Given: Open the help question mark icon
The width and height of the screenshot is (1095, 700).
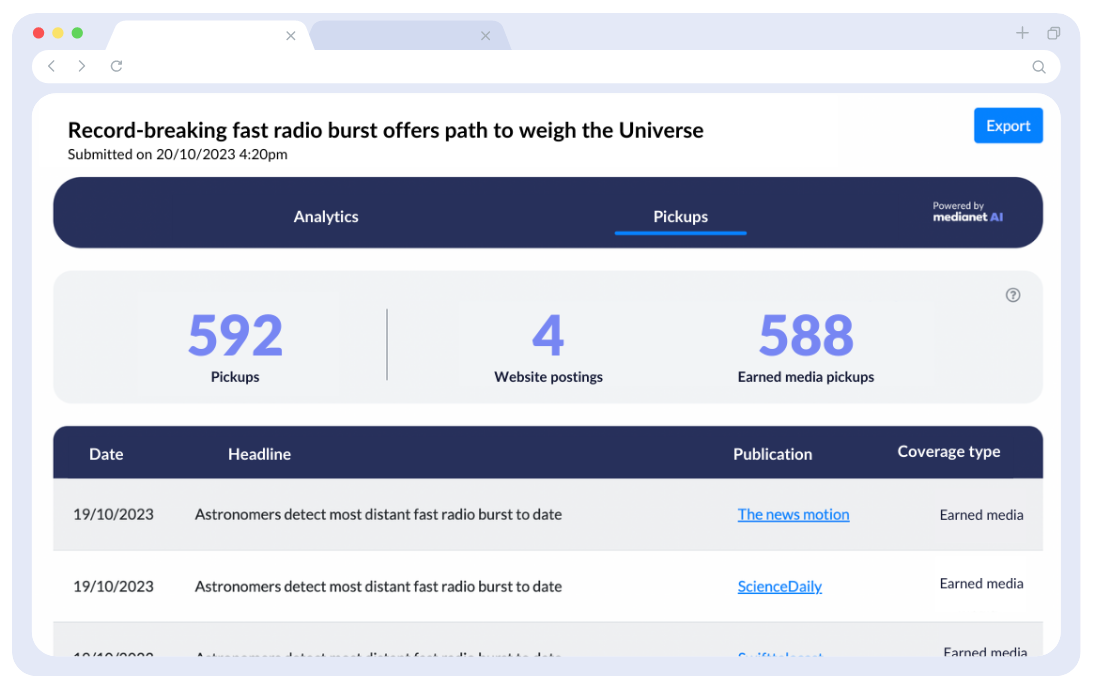Looking at the screenshot, I should [1012, 295].
